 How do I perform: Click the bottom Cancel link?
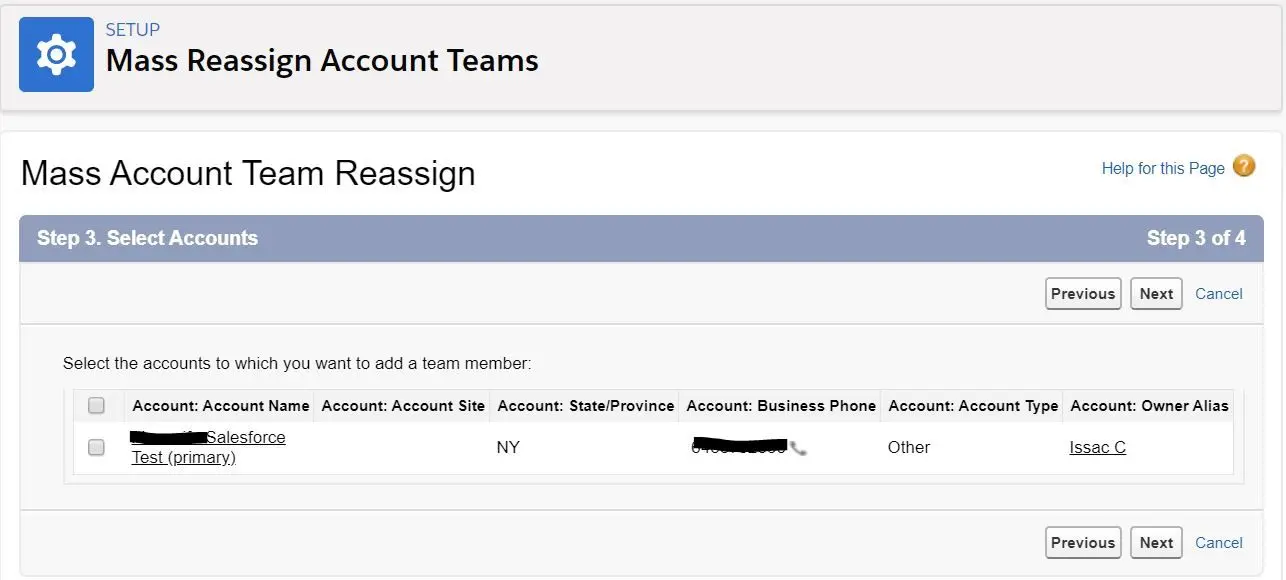tap(1219, 543)
